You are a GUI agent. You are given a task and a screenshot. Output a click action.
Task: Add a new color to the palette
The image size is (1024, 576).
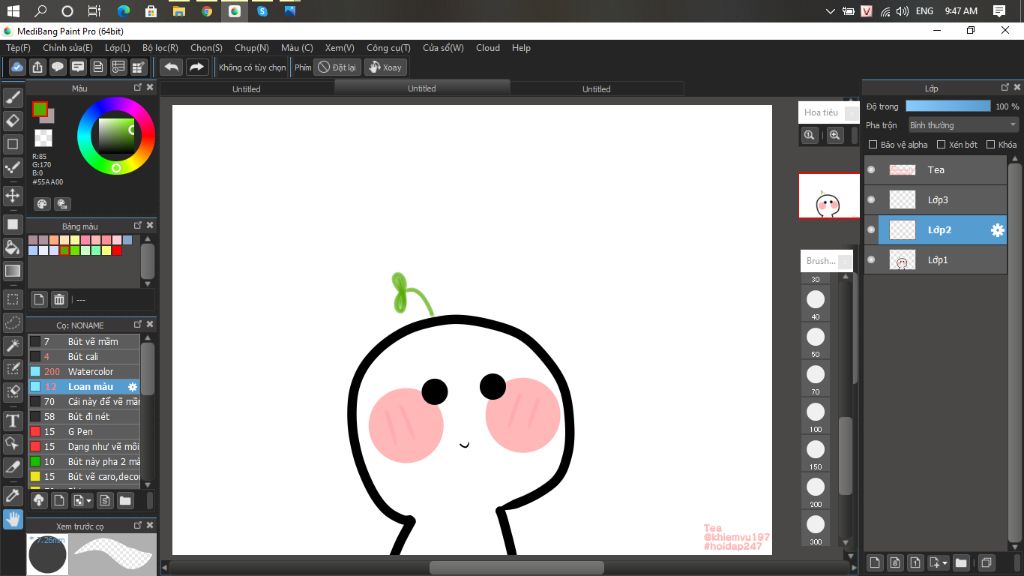point(39,300)
